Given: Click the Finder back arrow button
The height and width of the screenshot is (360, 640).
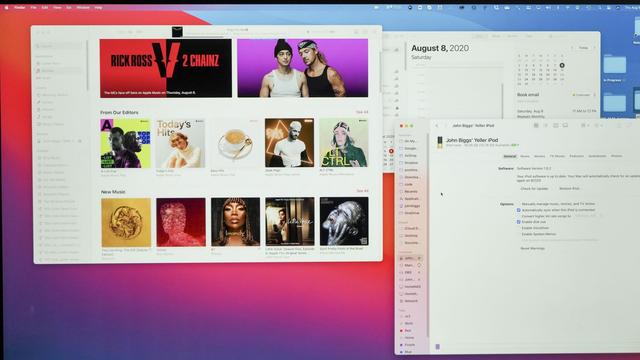Looking at the screenshot, I should click(x=437, y=126).
